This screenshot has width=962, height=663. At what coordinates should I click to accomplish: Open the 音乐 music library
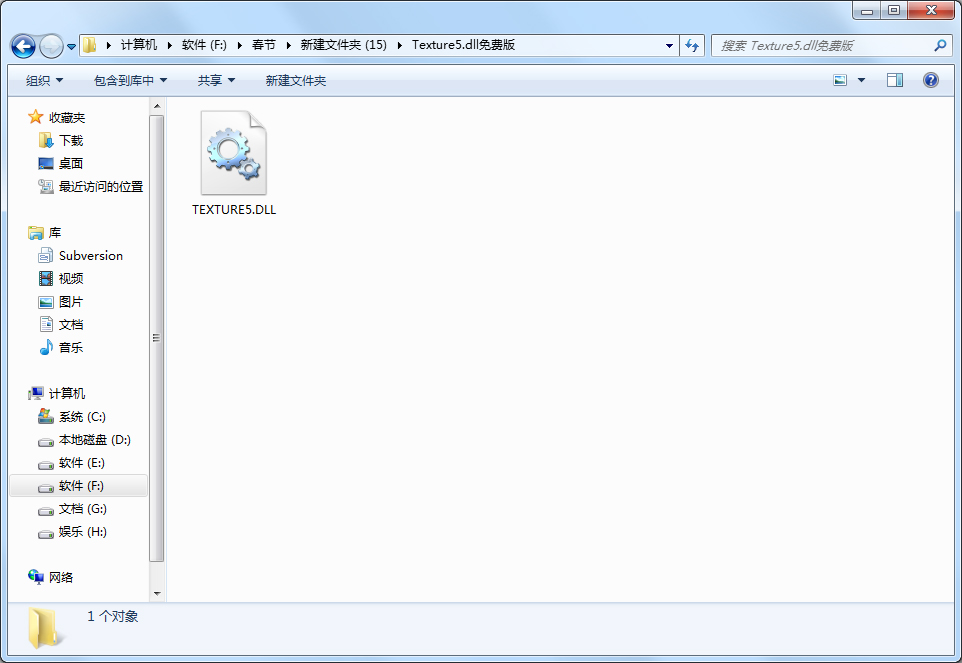click(x=70, y=348)
